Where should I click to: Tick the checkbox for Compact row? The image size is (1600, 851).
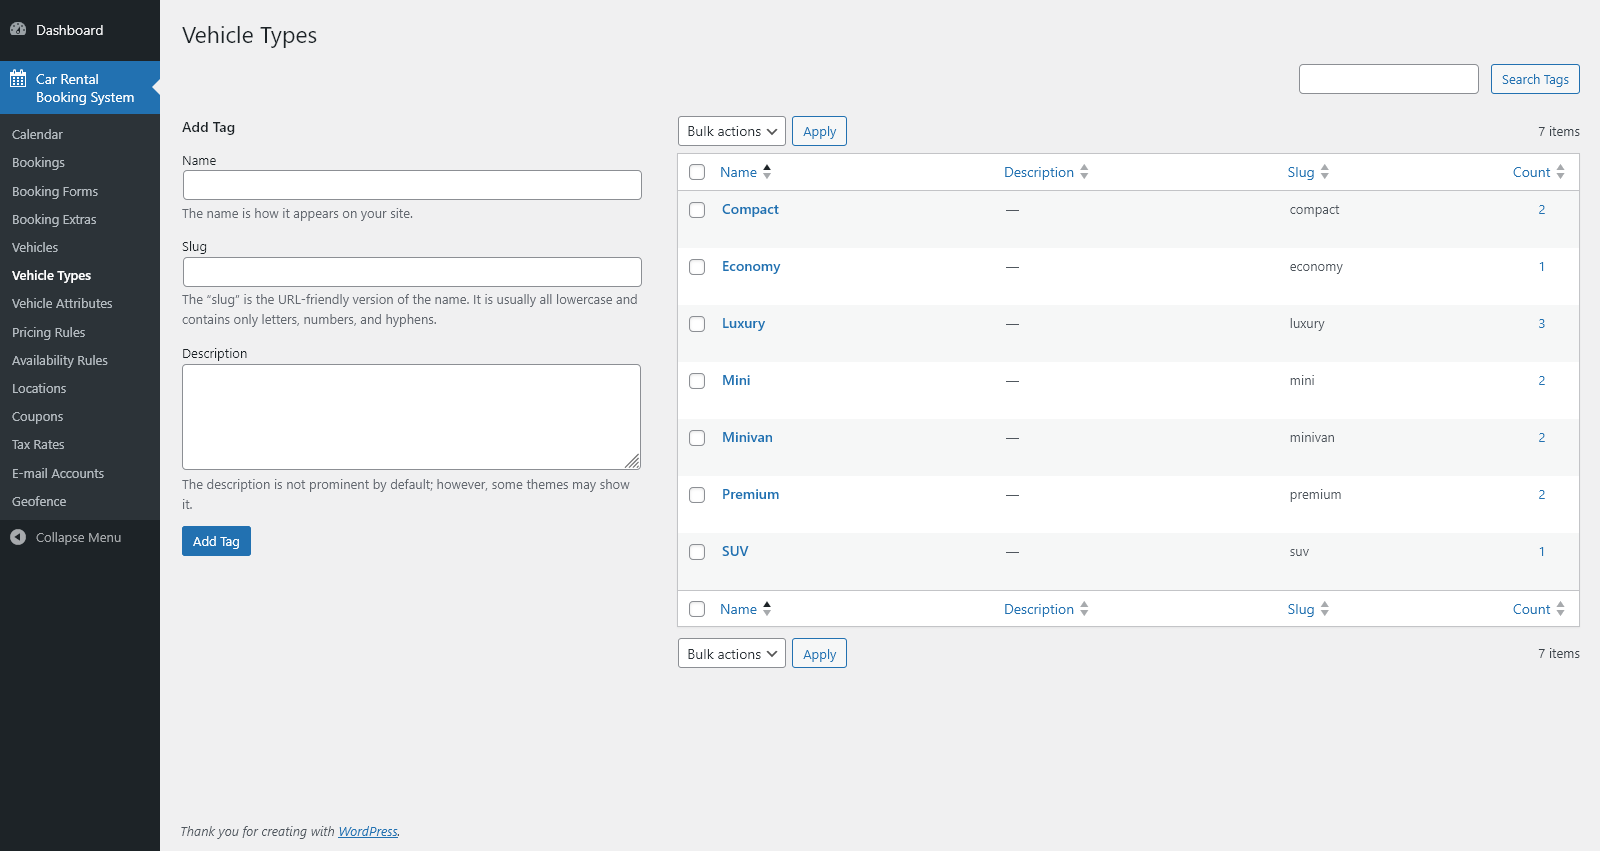(697, 210)
